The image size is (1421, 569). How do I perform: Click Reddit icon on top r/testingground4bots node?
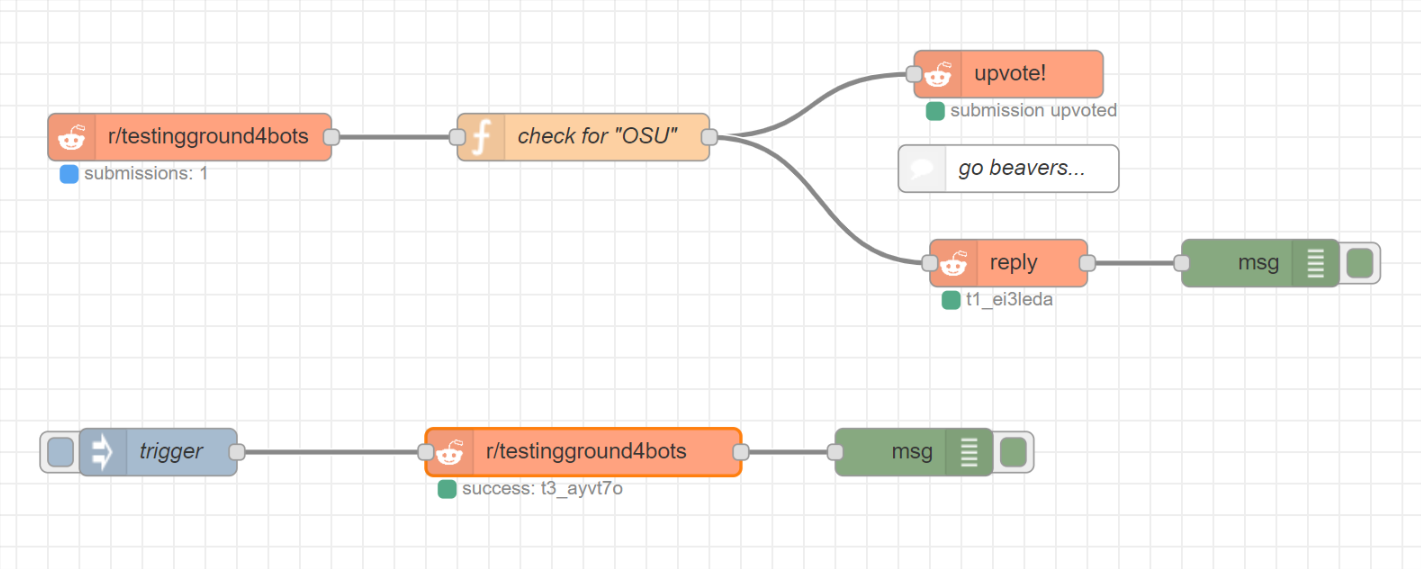point(71,137)
